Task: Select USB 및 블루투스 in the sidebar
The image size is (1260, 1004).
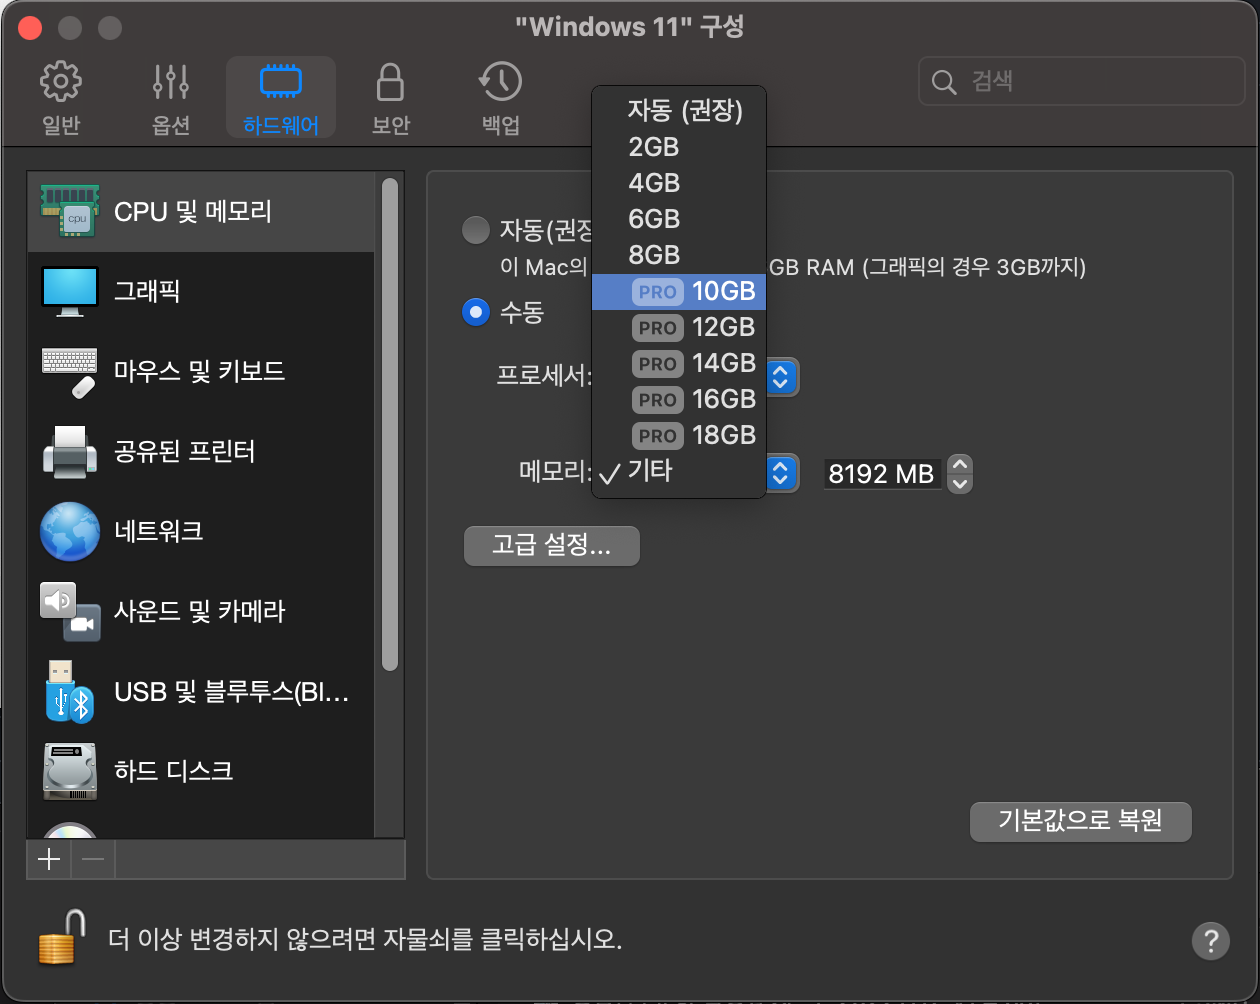Action: point(201,691)
